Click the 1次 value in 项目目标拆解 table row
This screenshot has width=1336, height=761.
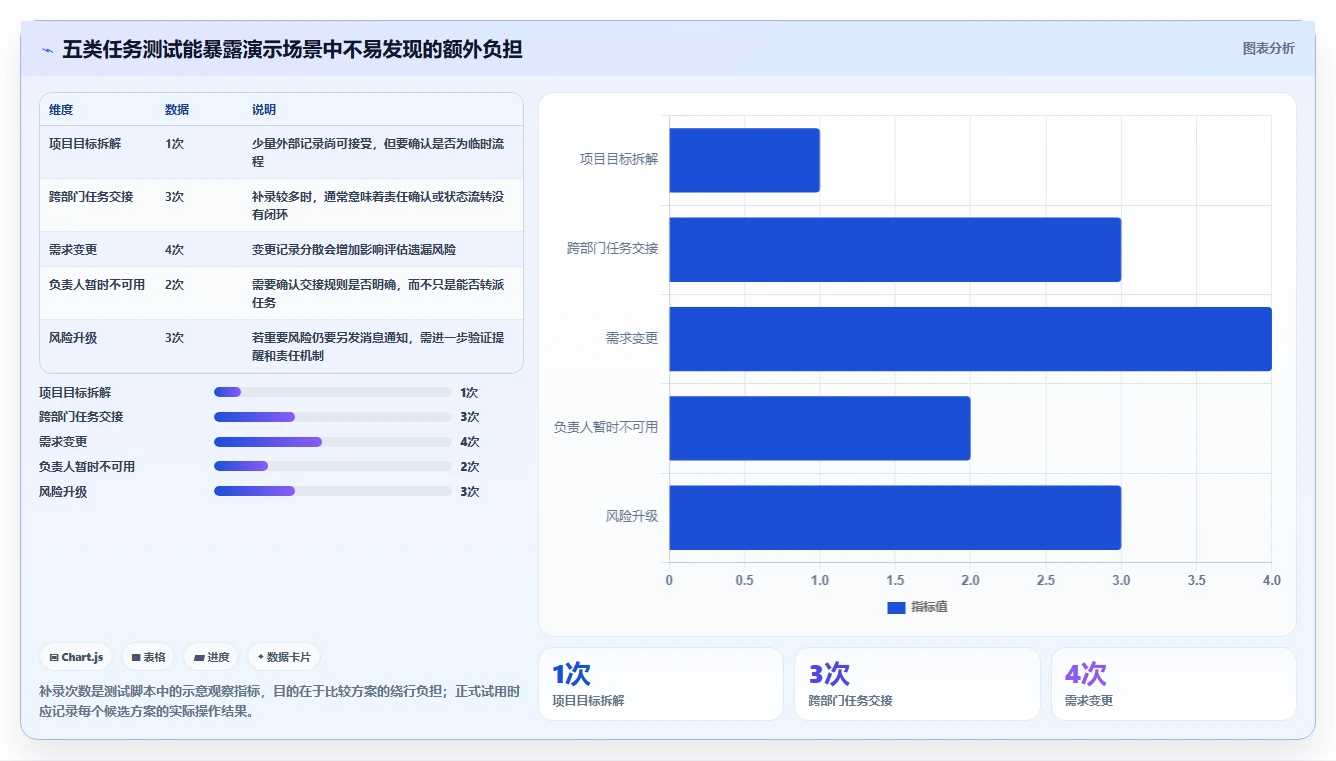[174, 143]
